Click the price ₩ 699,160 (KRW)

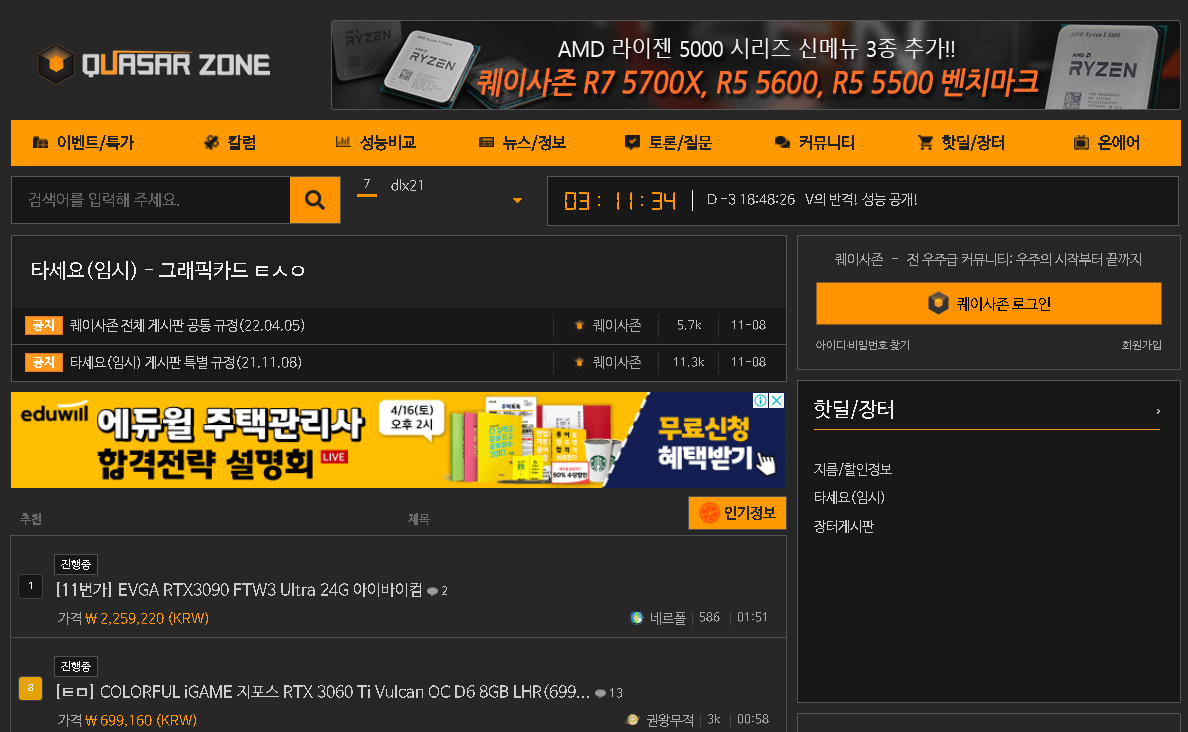point(141,720)
